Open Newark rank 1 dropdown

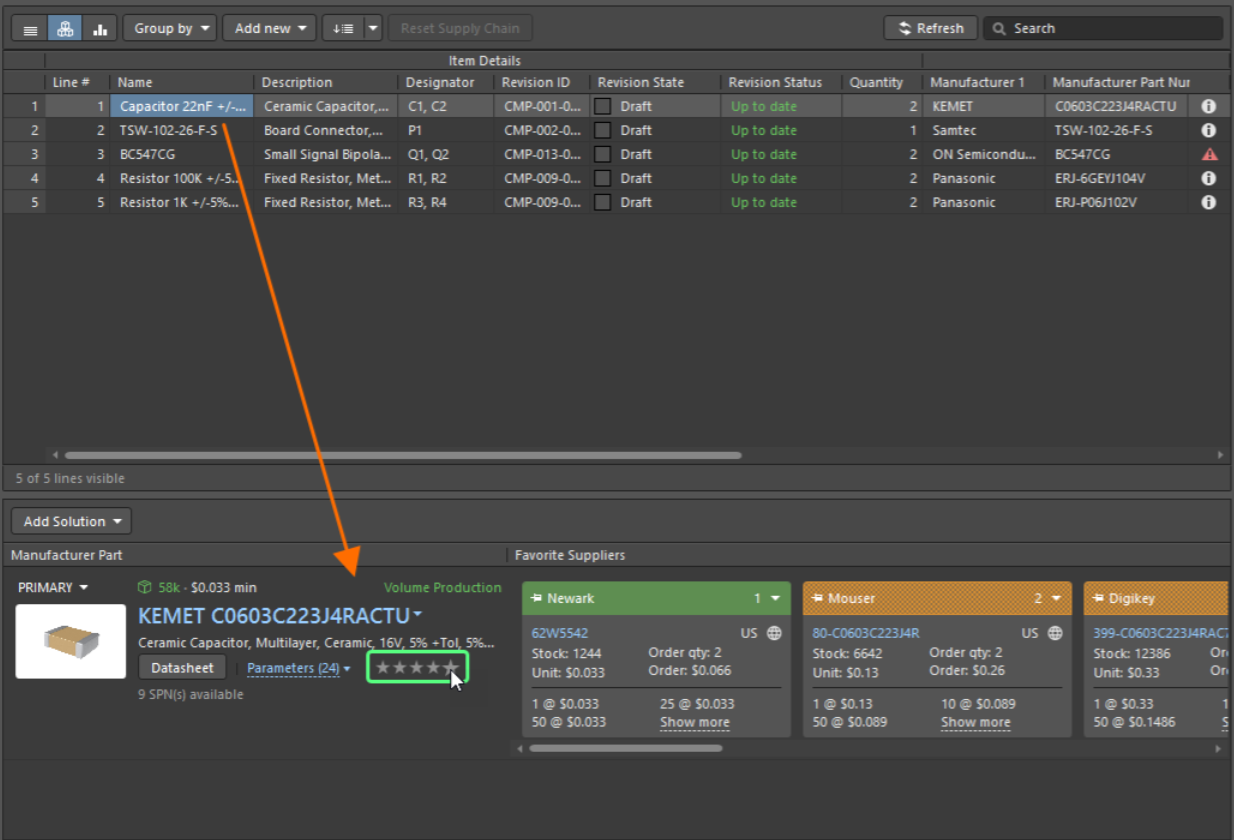pos(766,598)
